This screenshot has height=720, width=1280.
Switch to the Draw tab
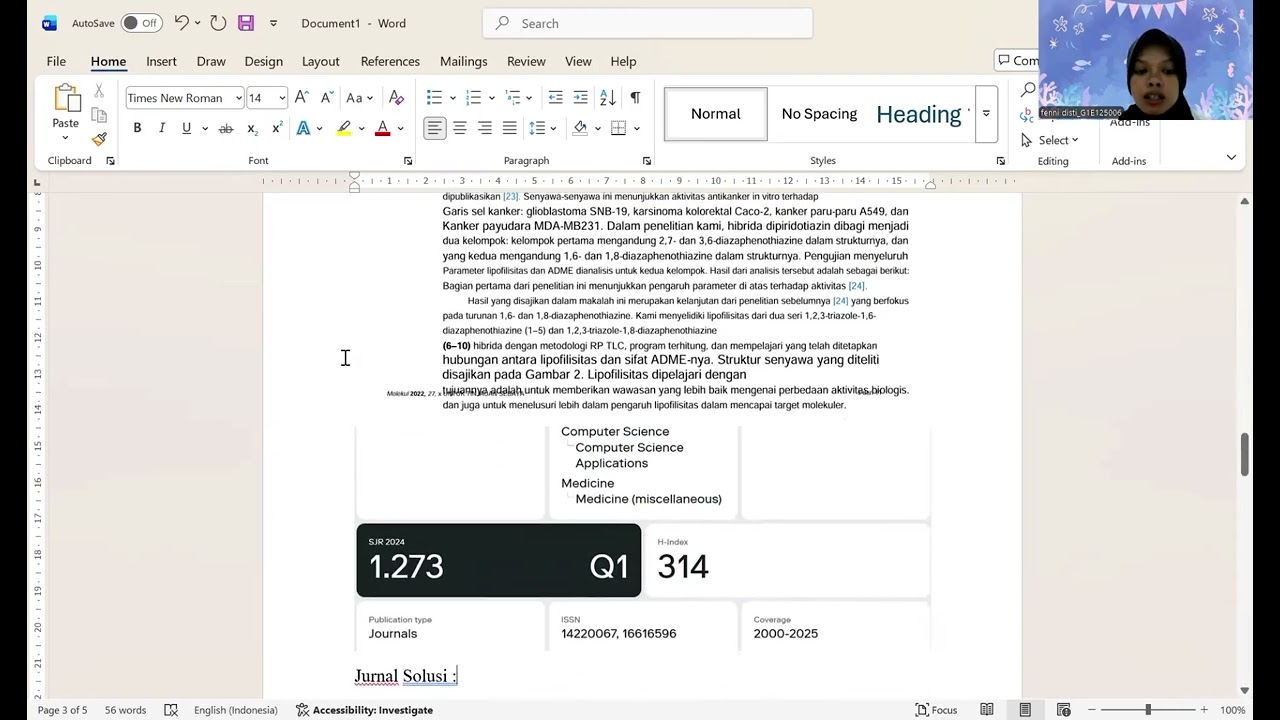point(211,61)
